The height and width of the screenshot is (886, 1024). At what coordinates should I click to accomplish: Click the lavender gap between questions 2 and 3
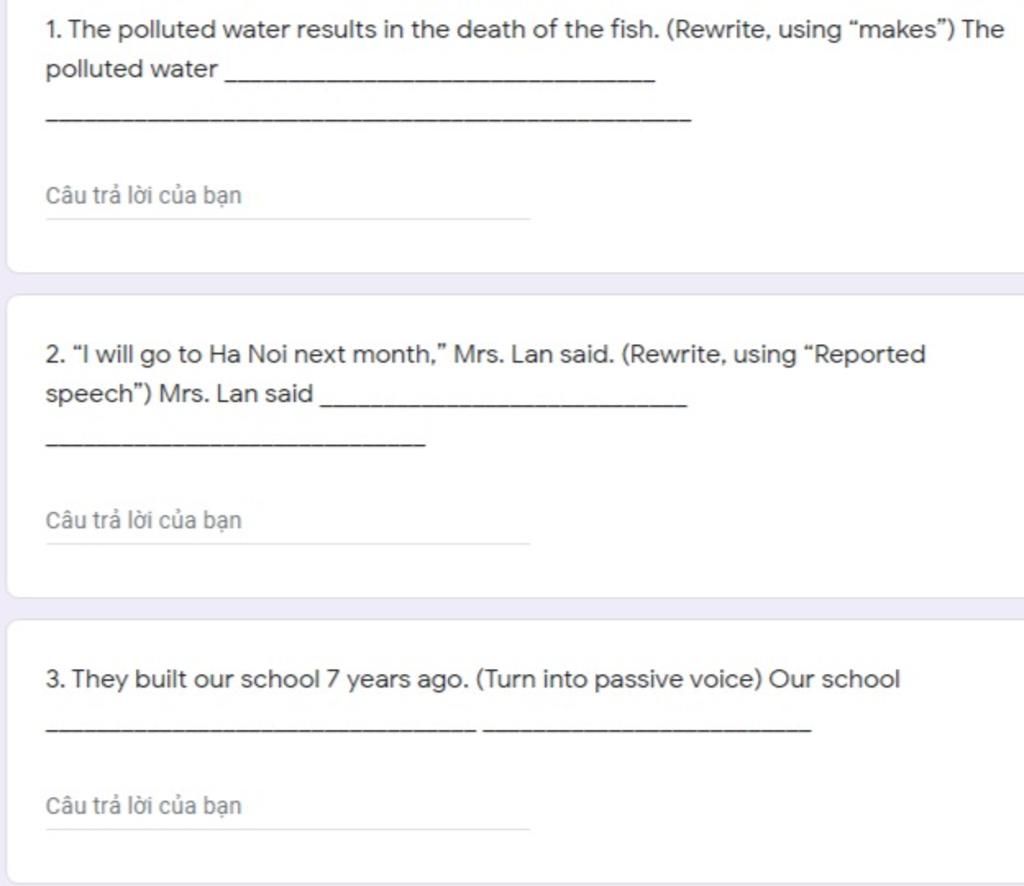click(512, 609)
